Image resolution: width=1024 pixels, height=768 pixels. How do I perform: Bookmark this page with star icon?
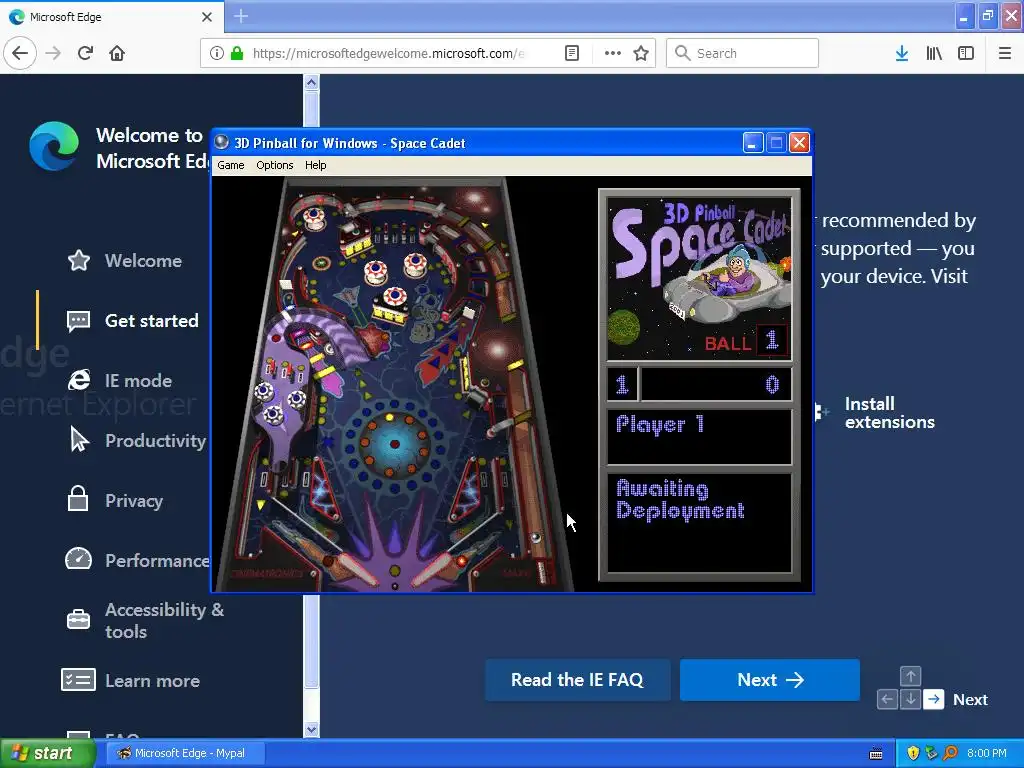pyautogui.click(x=641, y=53)
